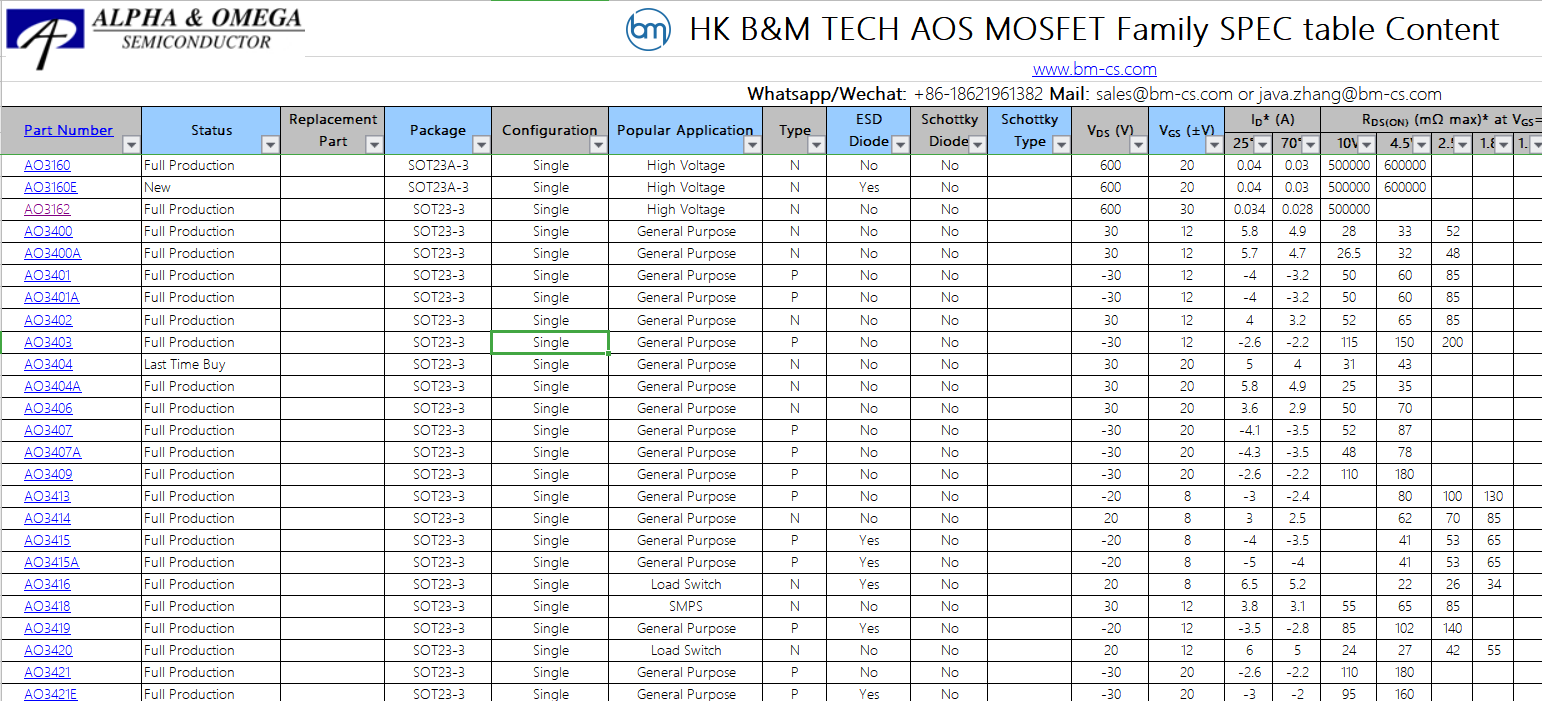Screen dimensions: 1542x701
Task: Open the RDS(ON) 10V filter dropdown
Action: (1366, 146)
